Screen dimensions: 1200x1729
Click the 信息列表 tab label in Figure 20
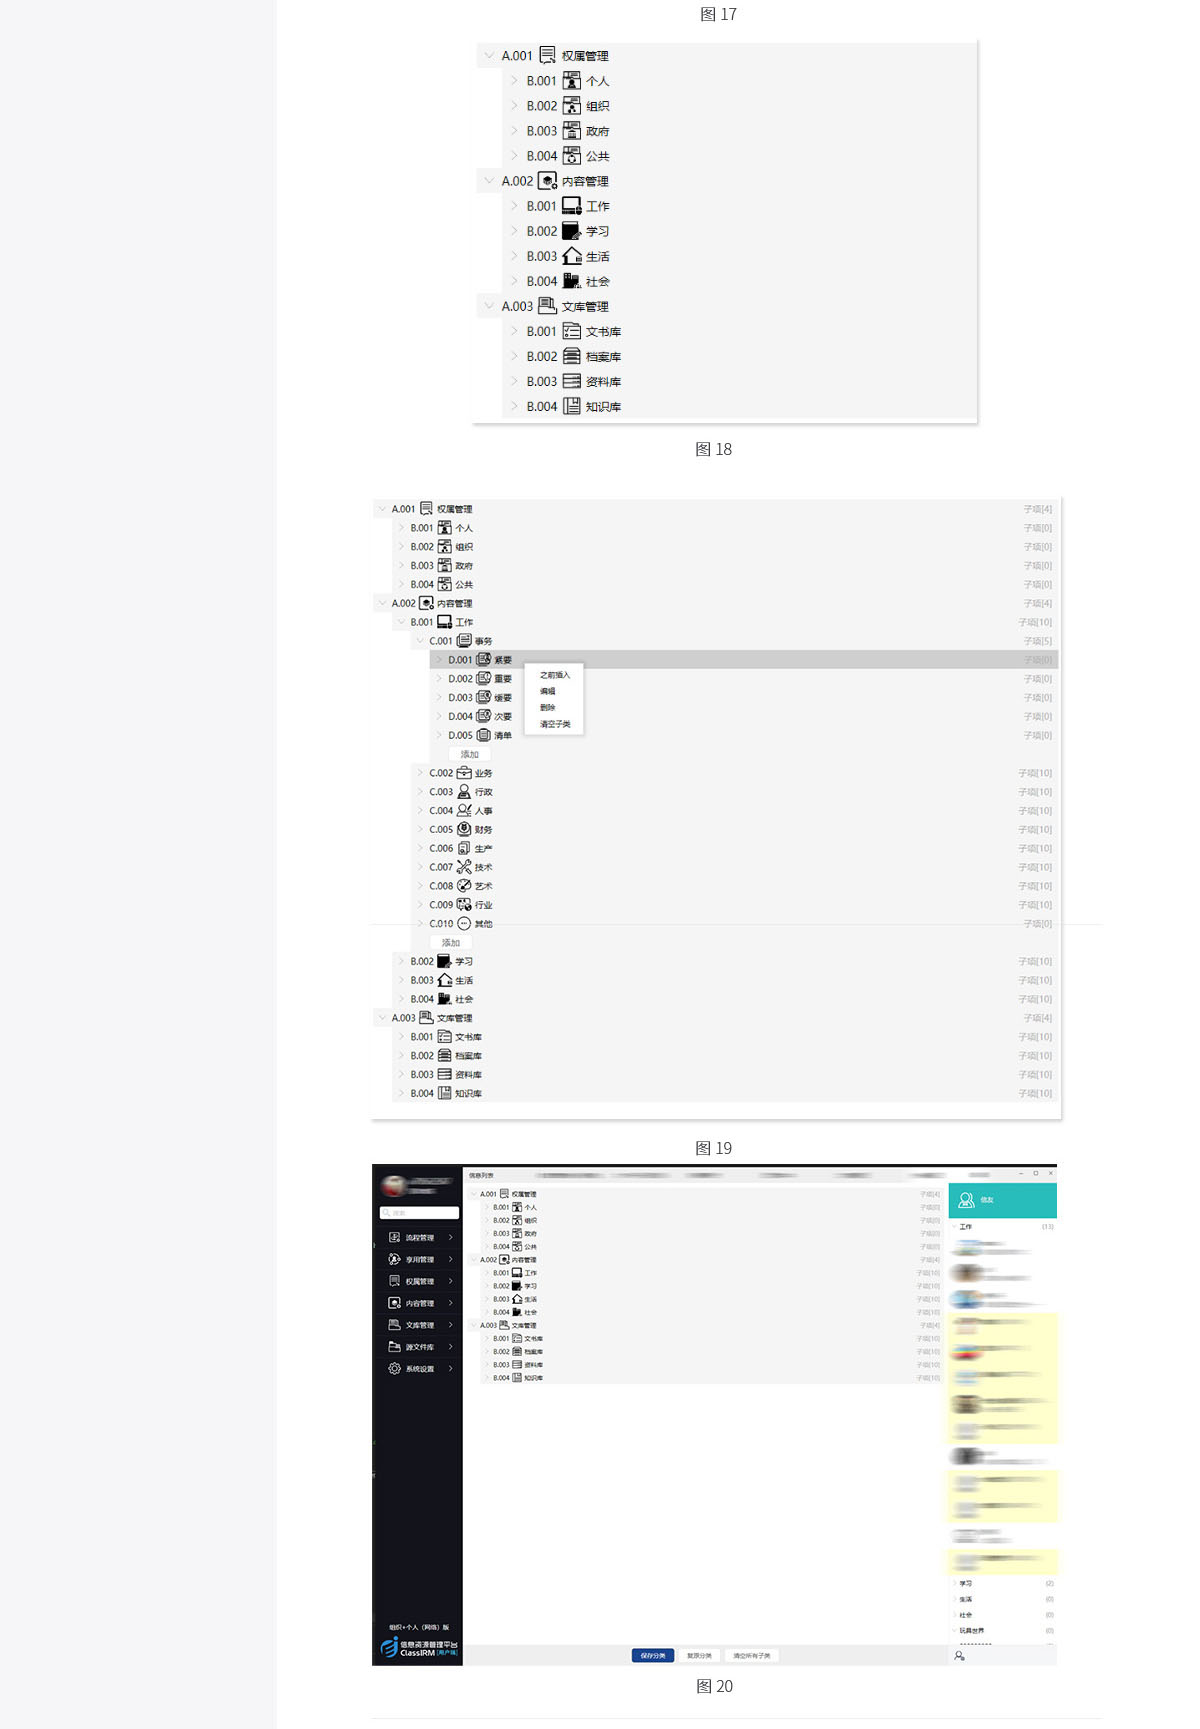(481, 1175)
